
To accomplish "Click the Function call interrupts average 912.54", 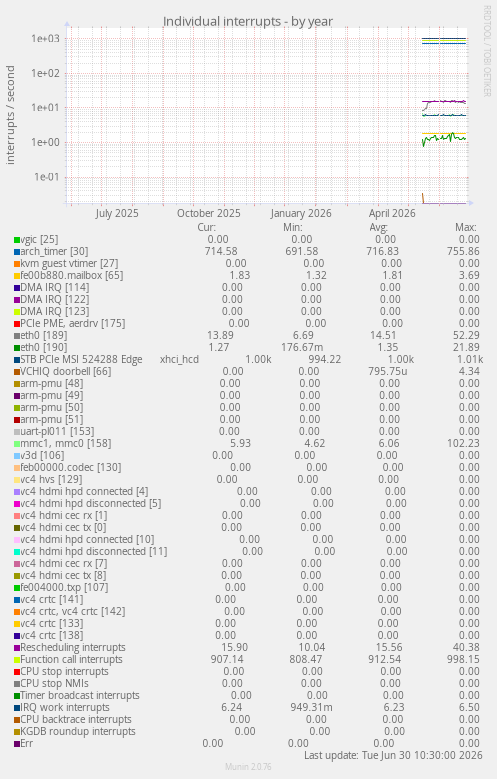I will 385,659.
